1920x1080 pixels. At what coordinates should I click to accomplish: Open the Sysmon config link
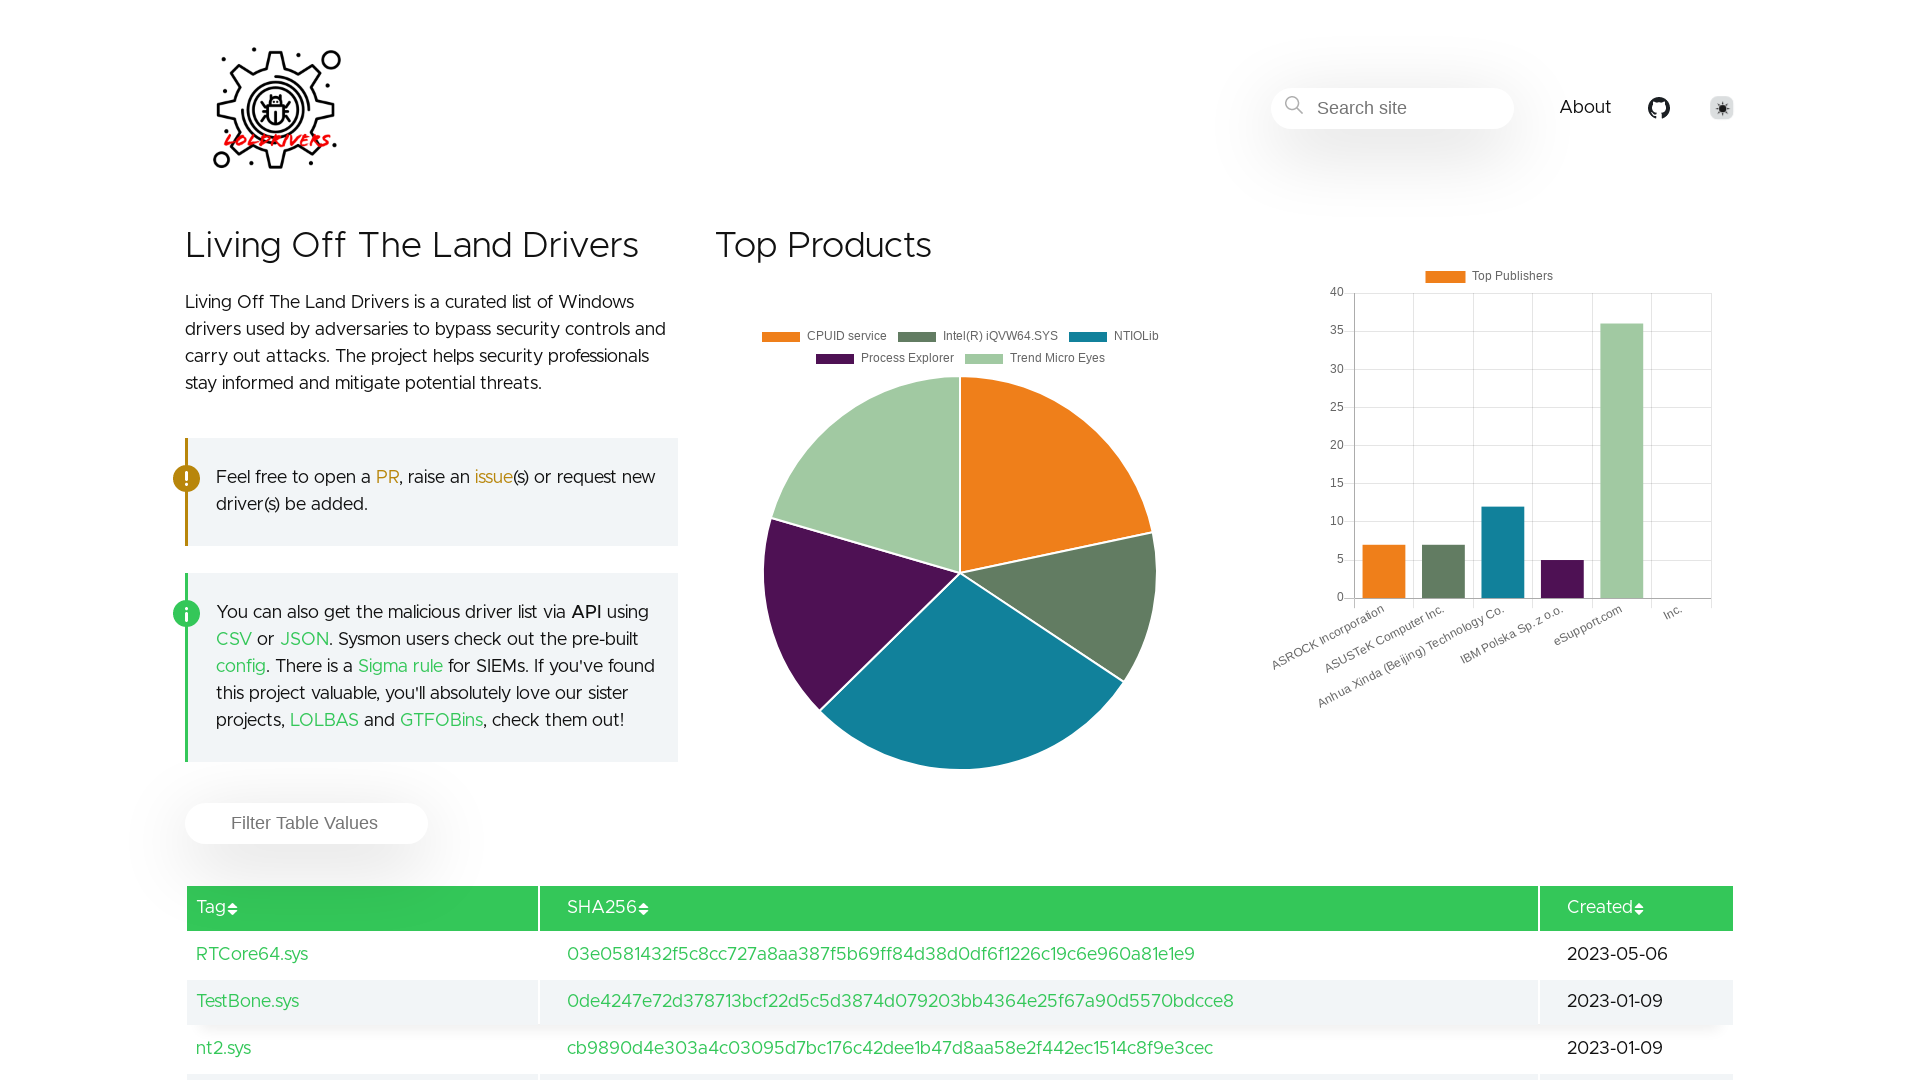pos(241,667)
